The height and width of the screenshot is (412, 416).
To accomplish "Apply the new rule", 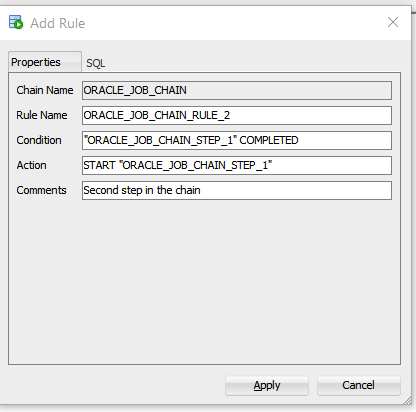I will point(267,386).
